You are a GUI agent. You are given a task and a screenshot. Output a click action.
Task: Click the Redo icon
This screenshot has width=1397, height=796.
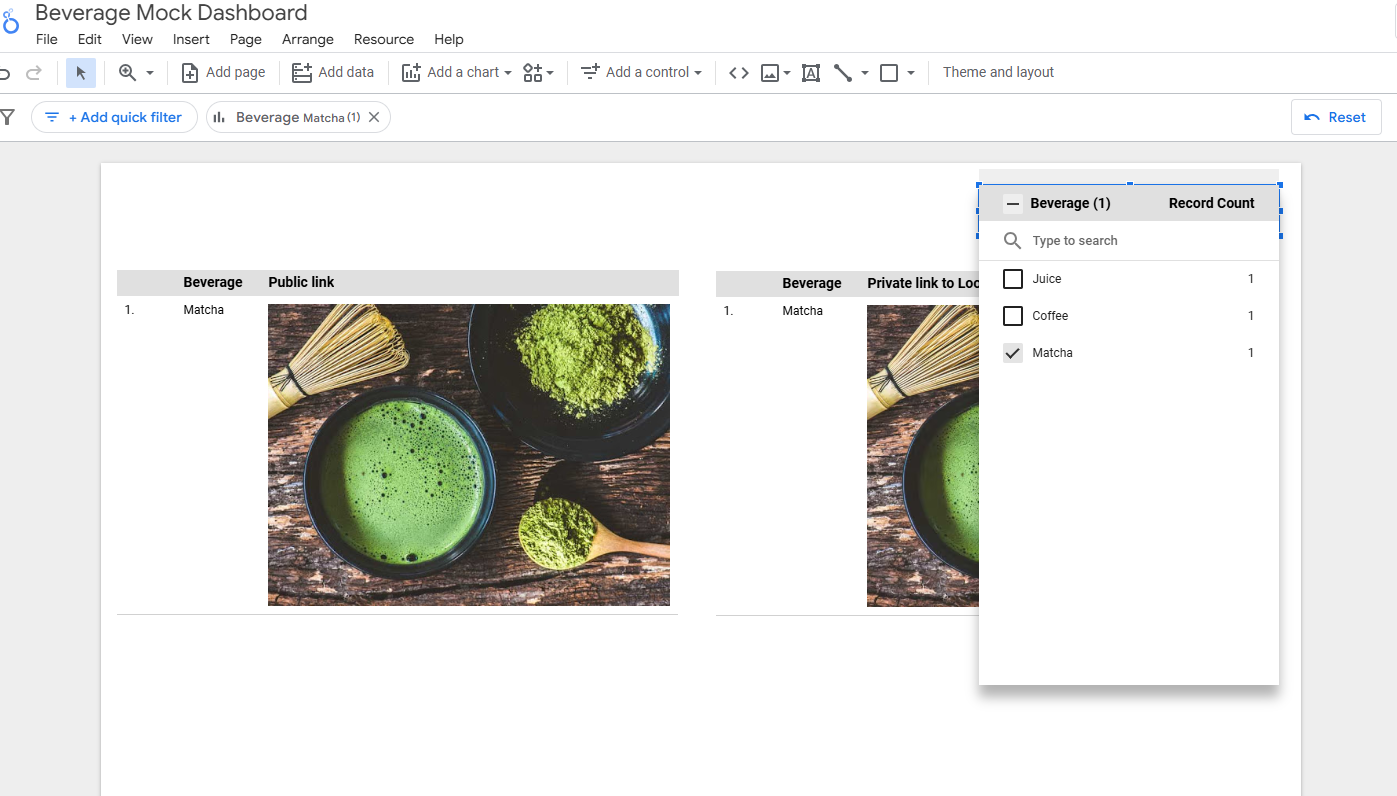33,72
